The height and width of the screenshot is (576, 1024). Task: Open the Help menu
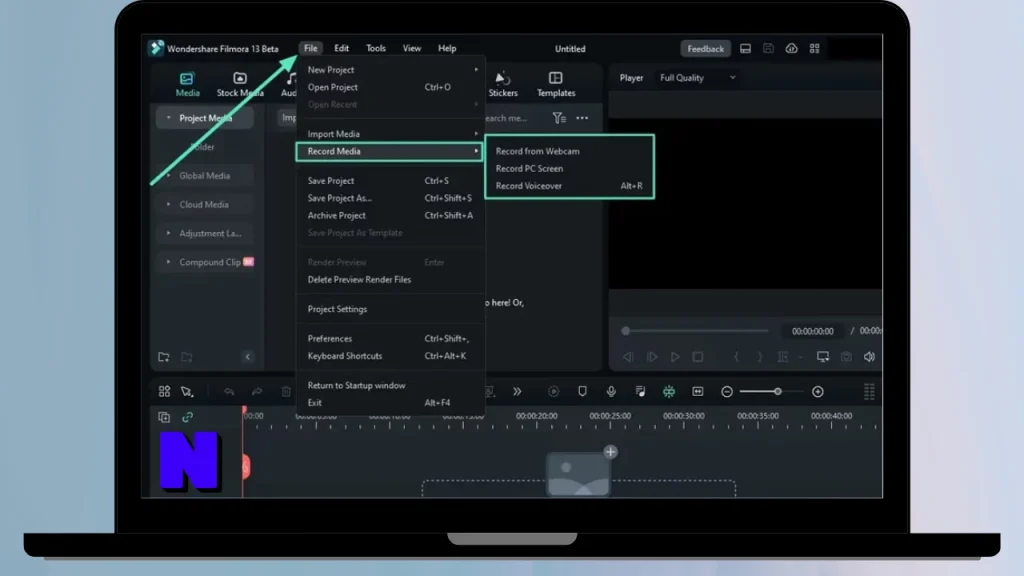pyautogui.click(x=447, y=48)
